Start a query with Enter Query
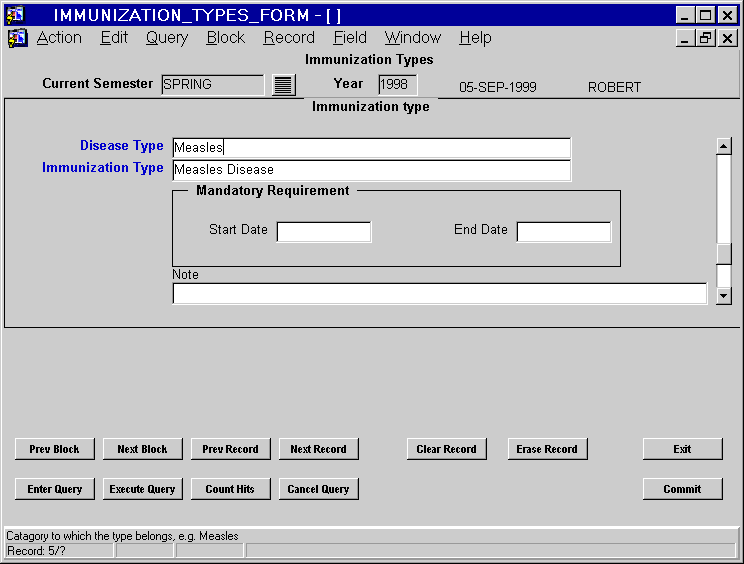 [55, 489]
